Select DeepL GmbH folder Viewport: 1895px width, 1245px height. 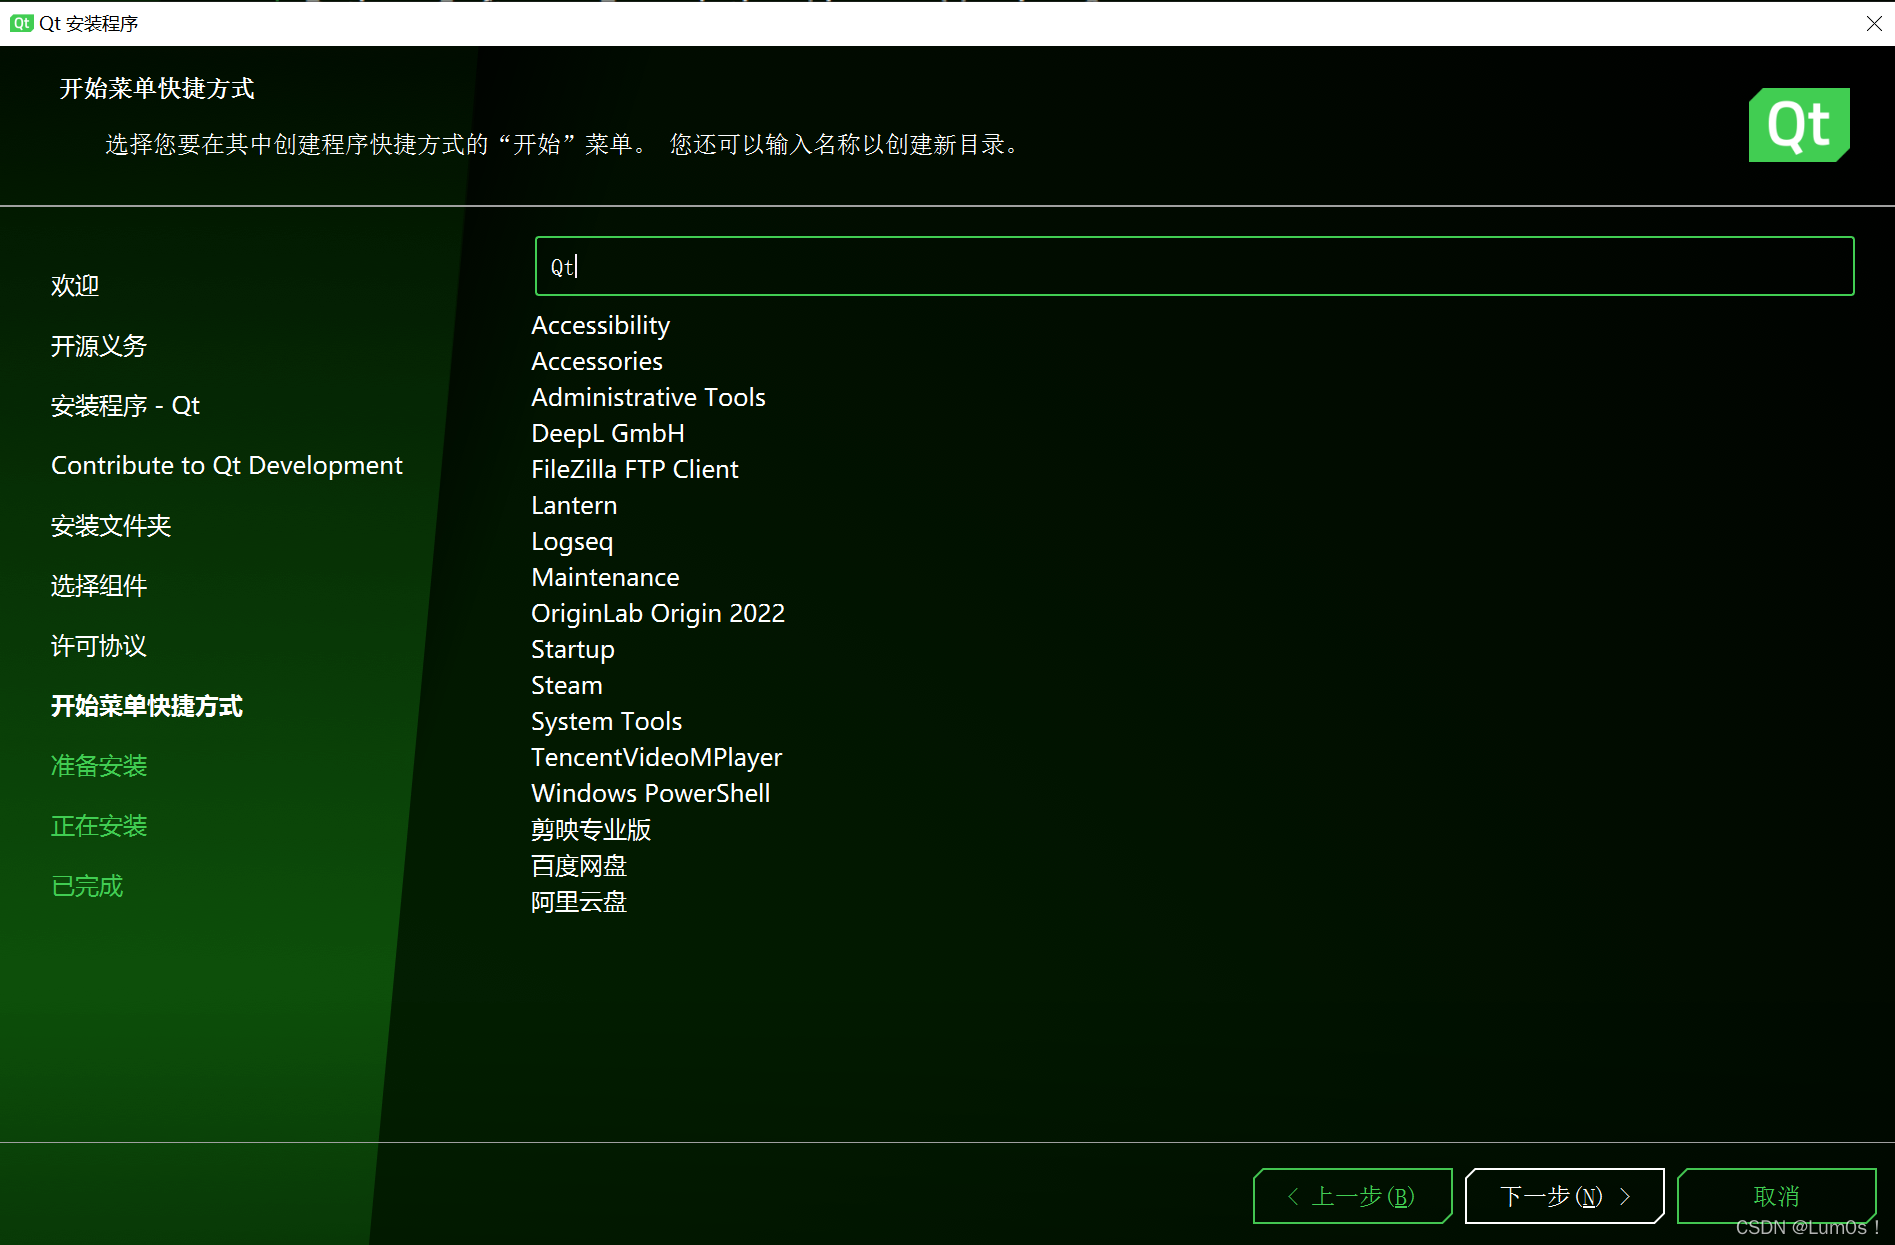[x=608, y=434]
